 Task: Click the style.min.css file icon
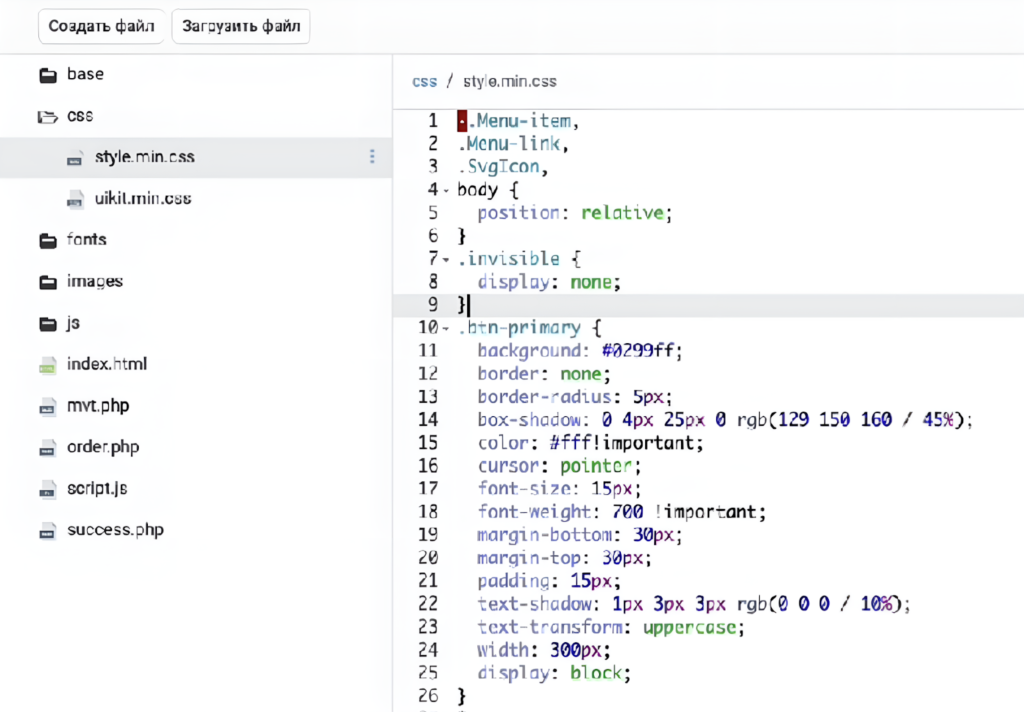(x=75, y=158)
